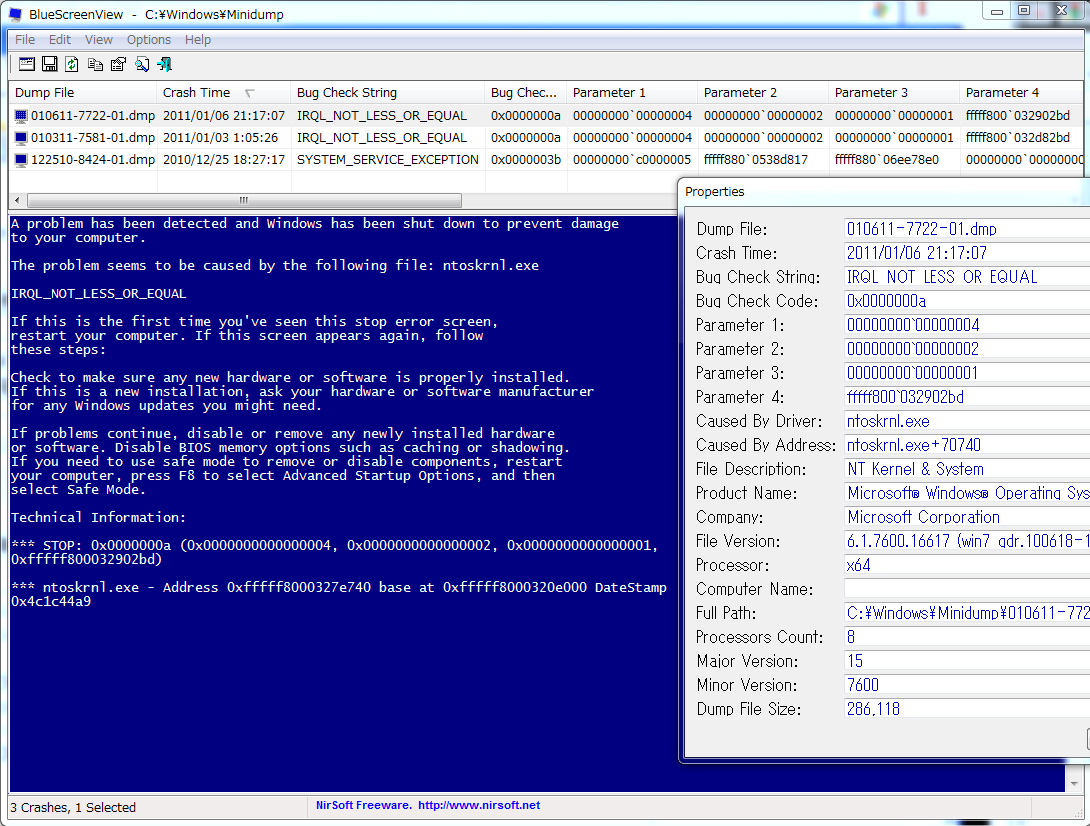This screenshot has width=1090, height=826.
Task: Sort by the Dump File column header
Action: [x=83, y=92]
